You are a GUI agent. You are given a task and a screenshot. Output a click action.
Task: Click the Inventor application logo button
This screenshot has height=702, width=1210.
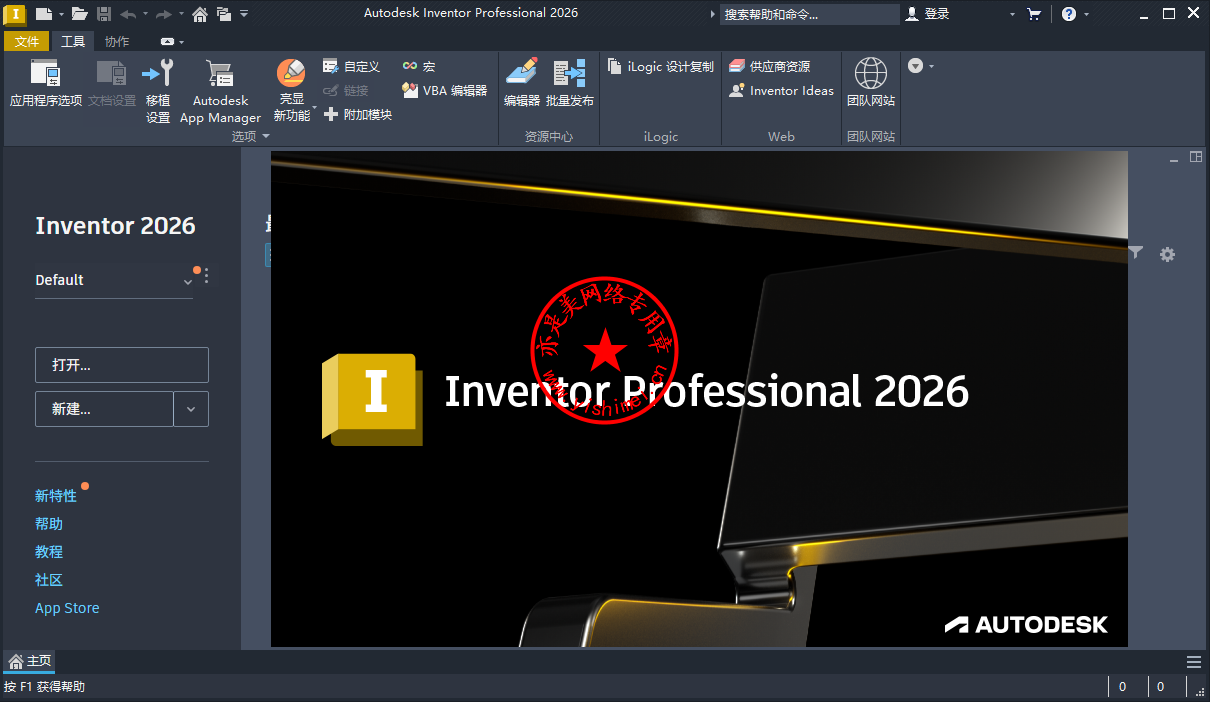pos(14,14)
